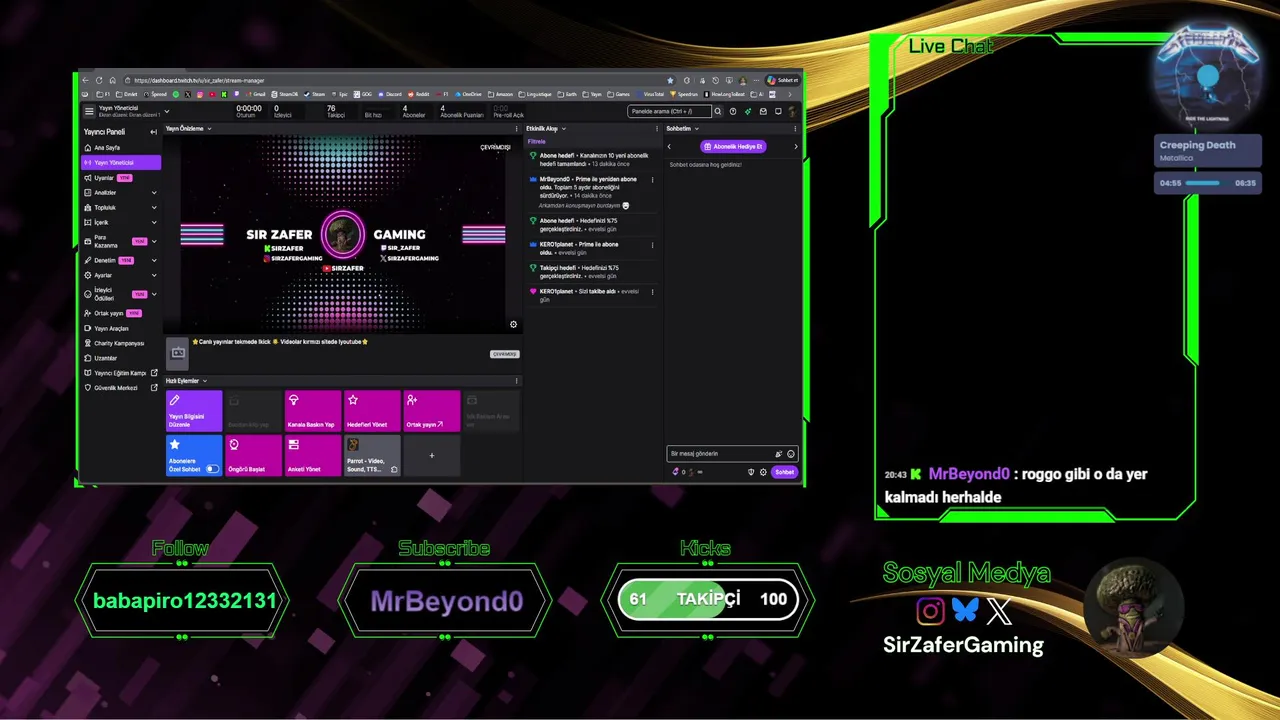Open the help icon in dashboard header
The width and height of the screenshot is (1280, 720).
coord(733,111)
